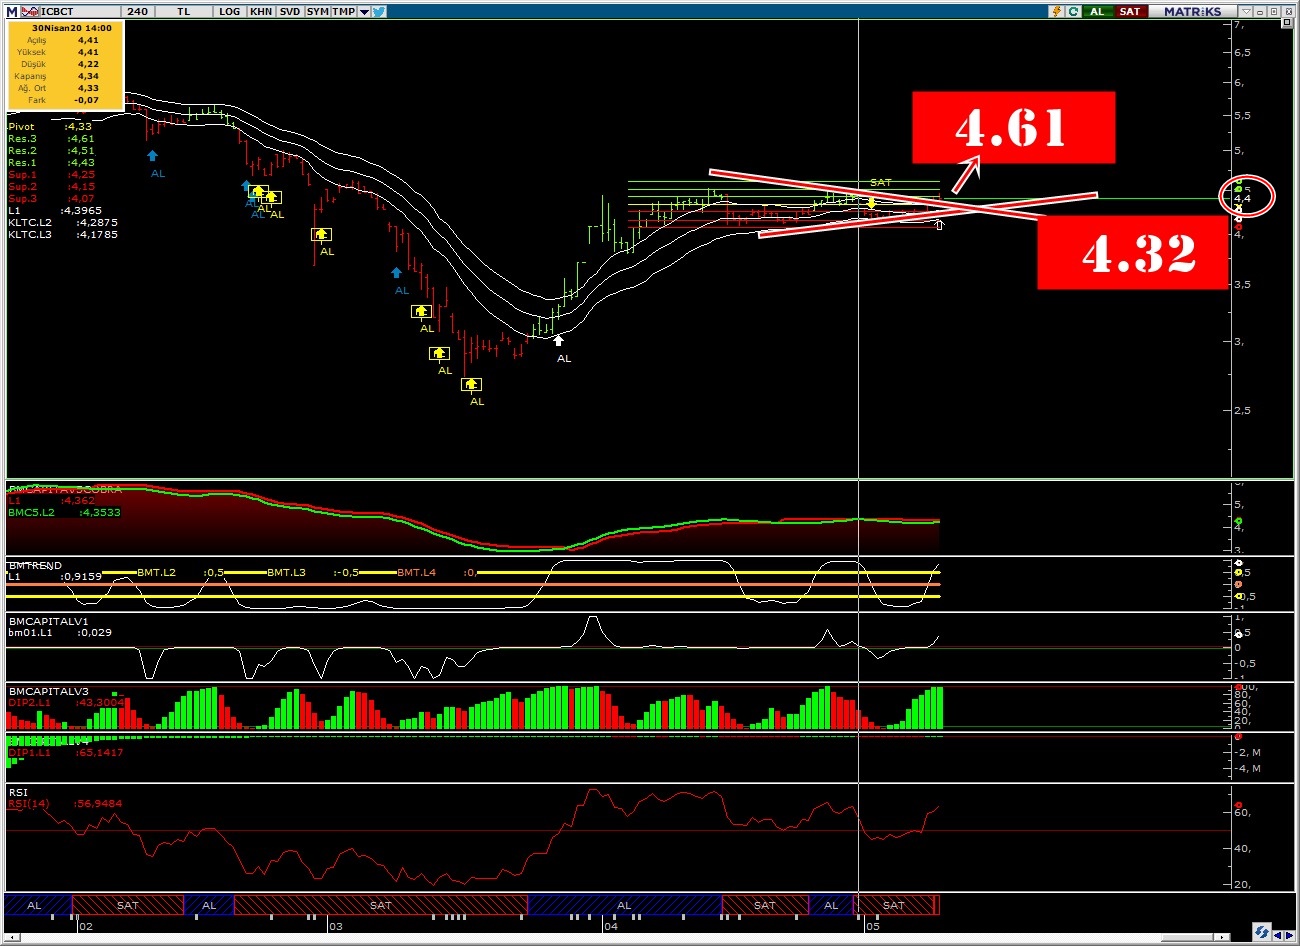The image size is (1300, 946).
Task: Click the horizontal scrollbar at bottom
Action: (1190, 937)
